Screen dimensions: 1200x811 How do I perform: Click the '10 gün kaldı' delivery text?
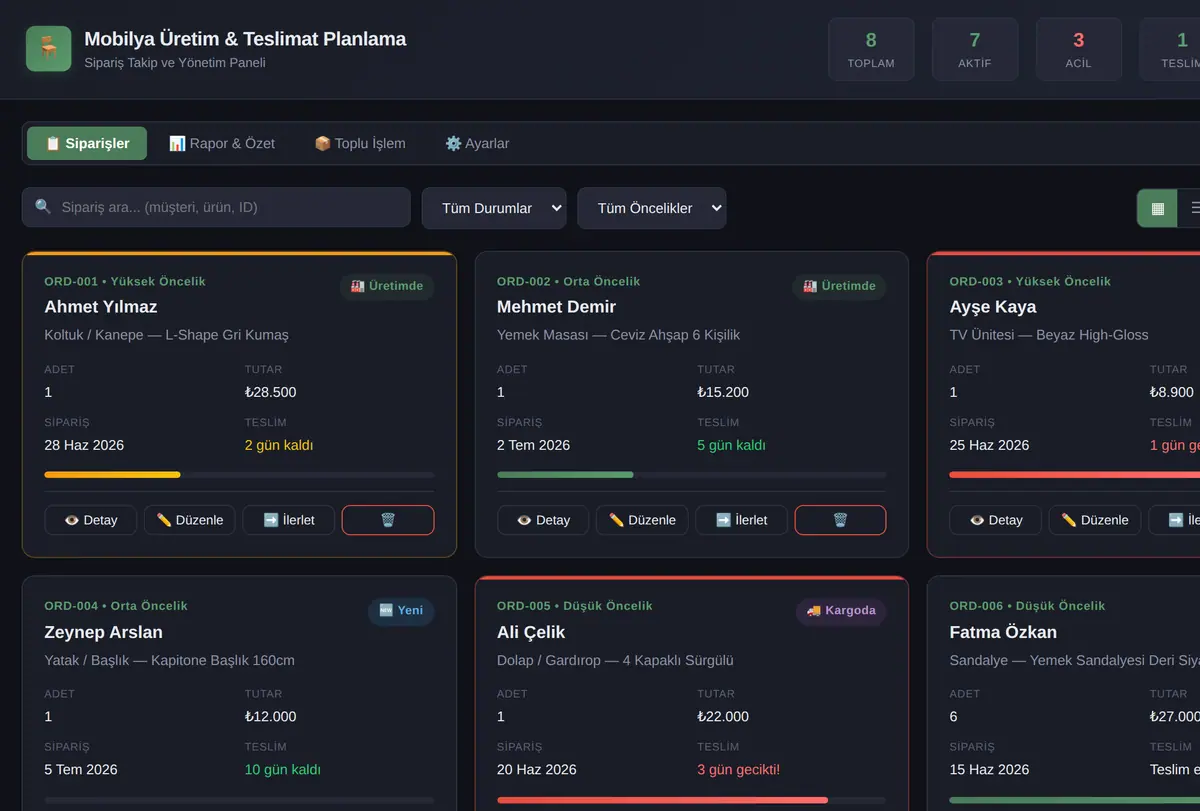pyautogui.click(x=283, y=770)
